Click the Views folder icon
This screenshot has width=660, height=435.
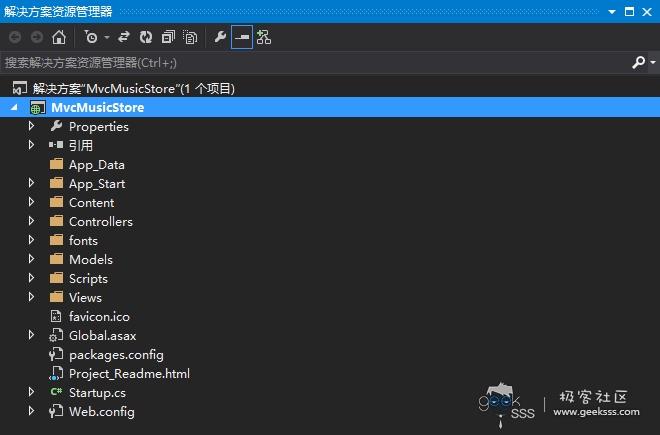pyautogui.click(x=56, y=296)
